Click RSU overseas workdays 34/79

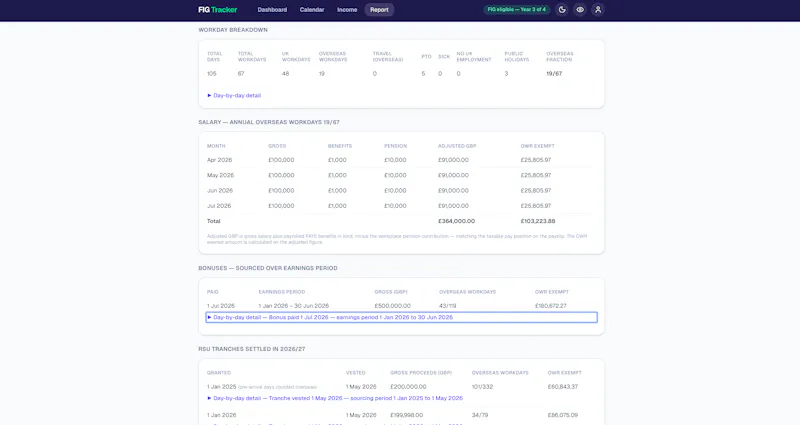480,415
